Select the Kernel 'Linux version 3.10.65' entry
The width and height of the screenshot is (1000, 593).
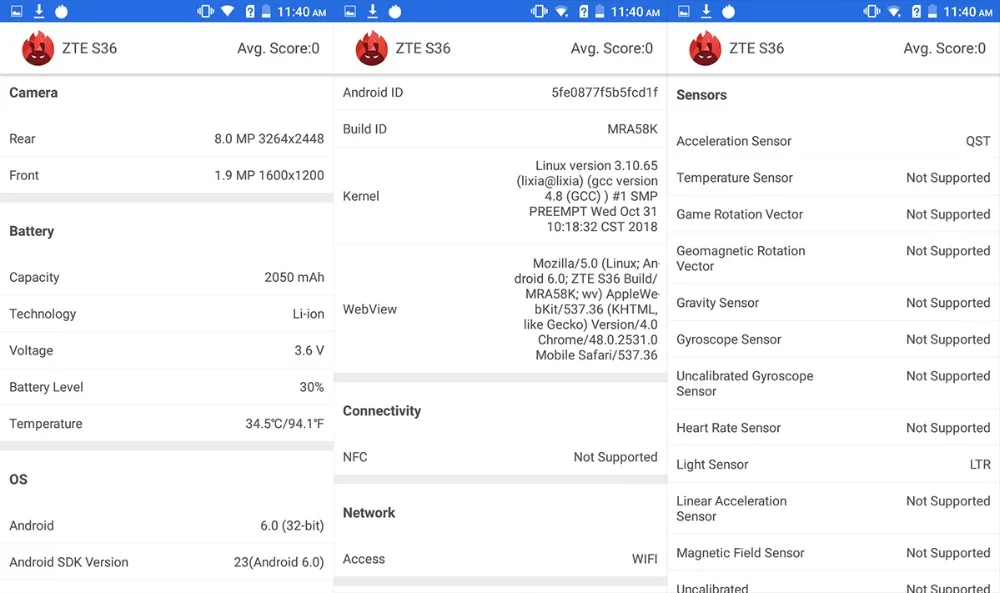(x=500, y=196)
